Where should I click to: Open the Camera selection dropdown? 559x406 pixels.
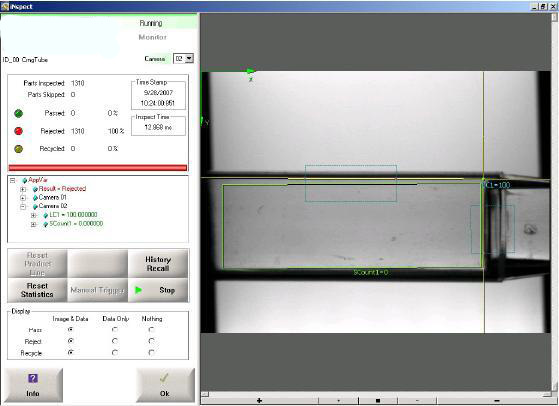[189, 58]
